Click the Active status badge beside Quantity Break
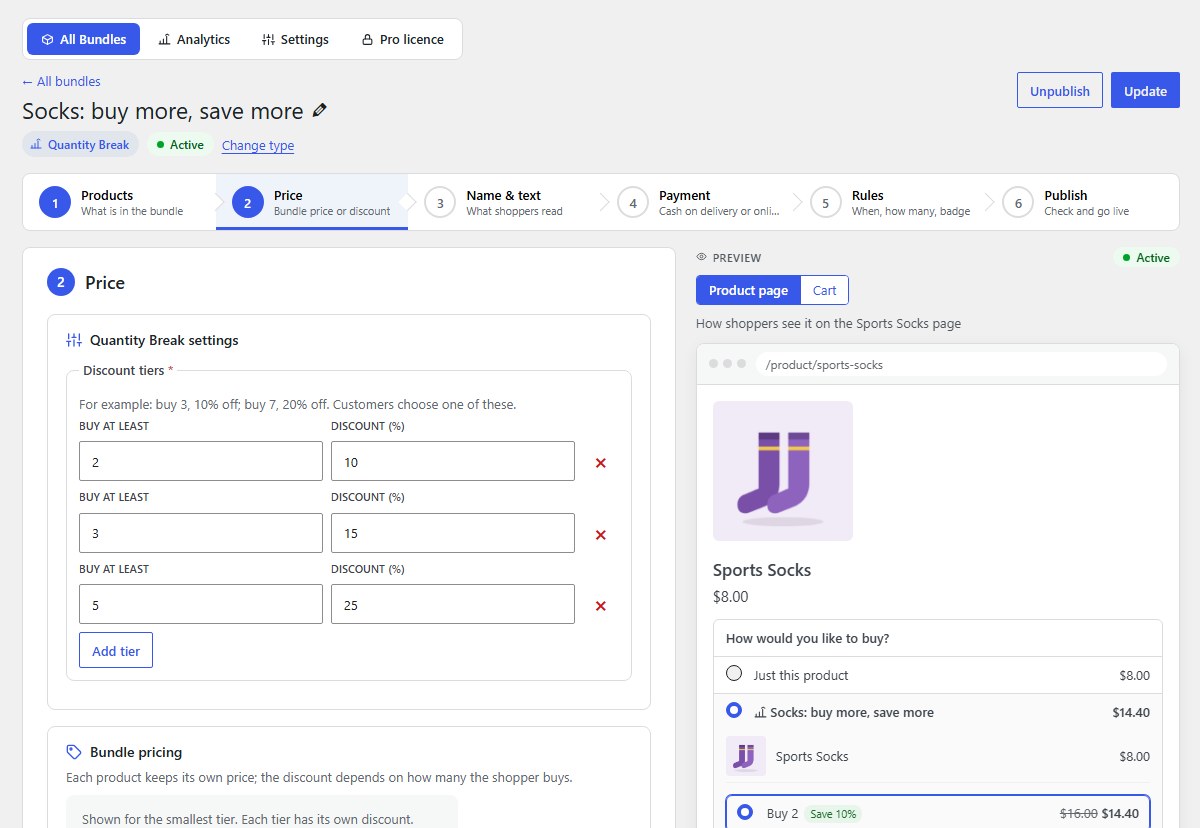 [180, 145]
